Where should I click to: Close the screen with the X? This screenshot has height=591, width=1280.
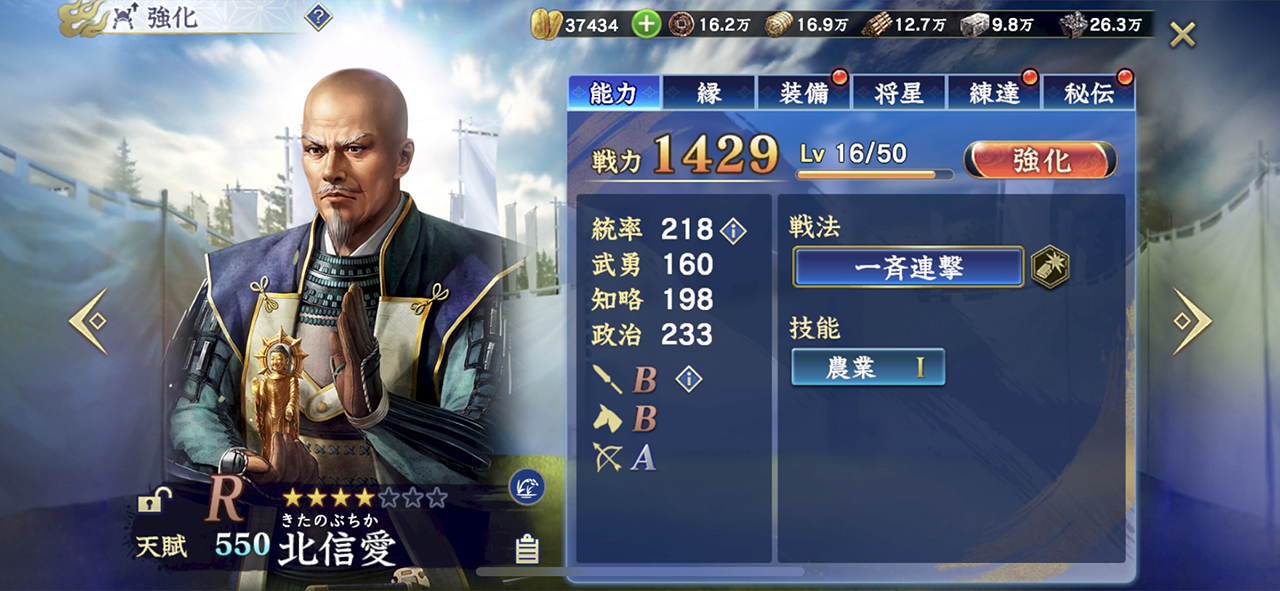1183,35
